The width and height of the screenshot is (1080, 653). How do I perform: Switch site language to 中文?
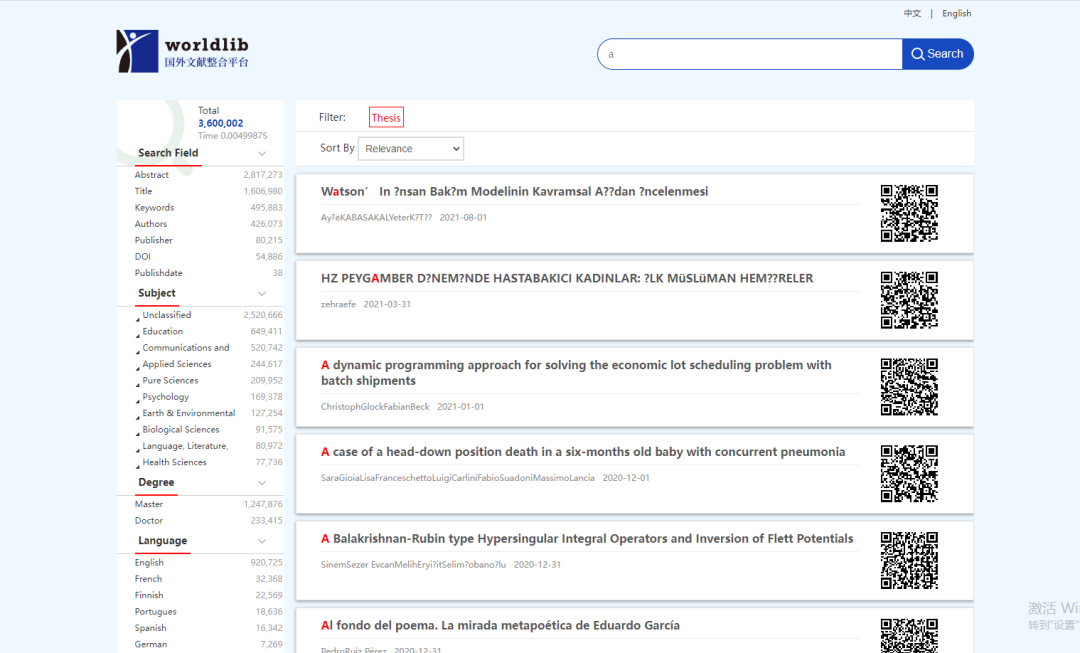(912, 14)
